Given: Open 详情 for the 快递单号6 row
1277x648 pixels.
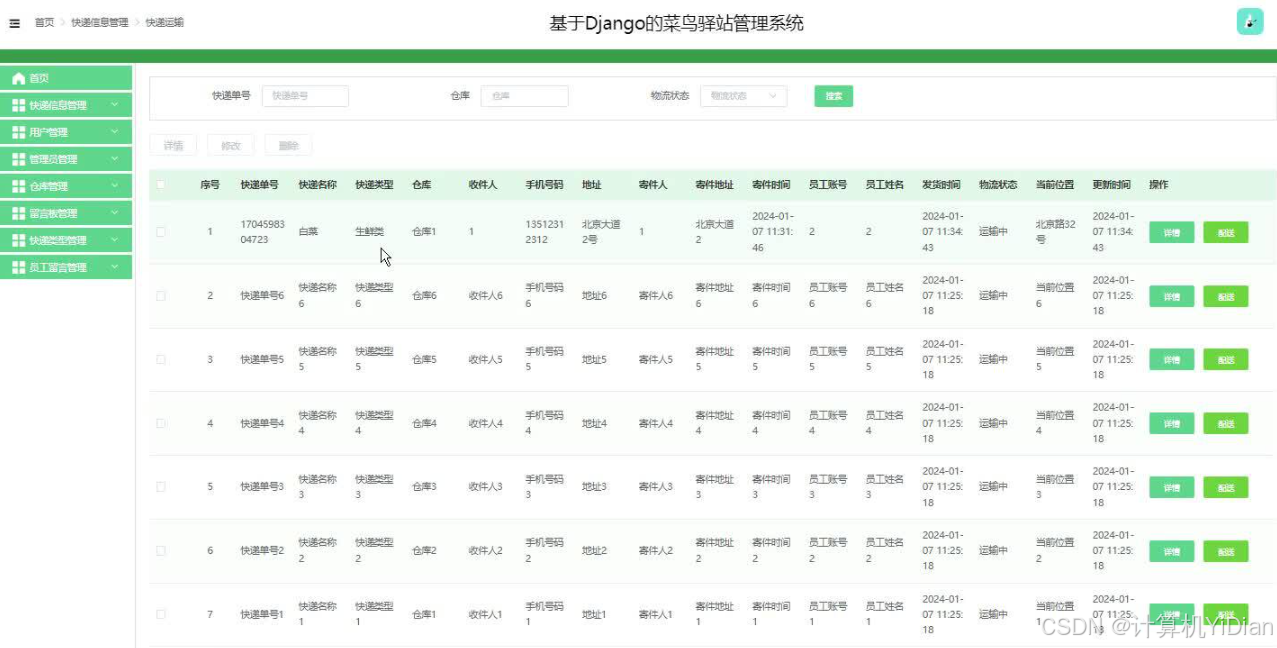Looking at the screenshot, I should (x=1172, y=296).
